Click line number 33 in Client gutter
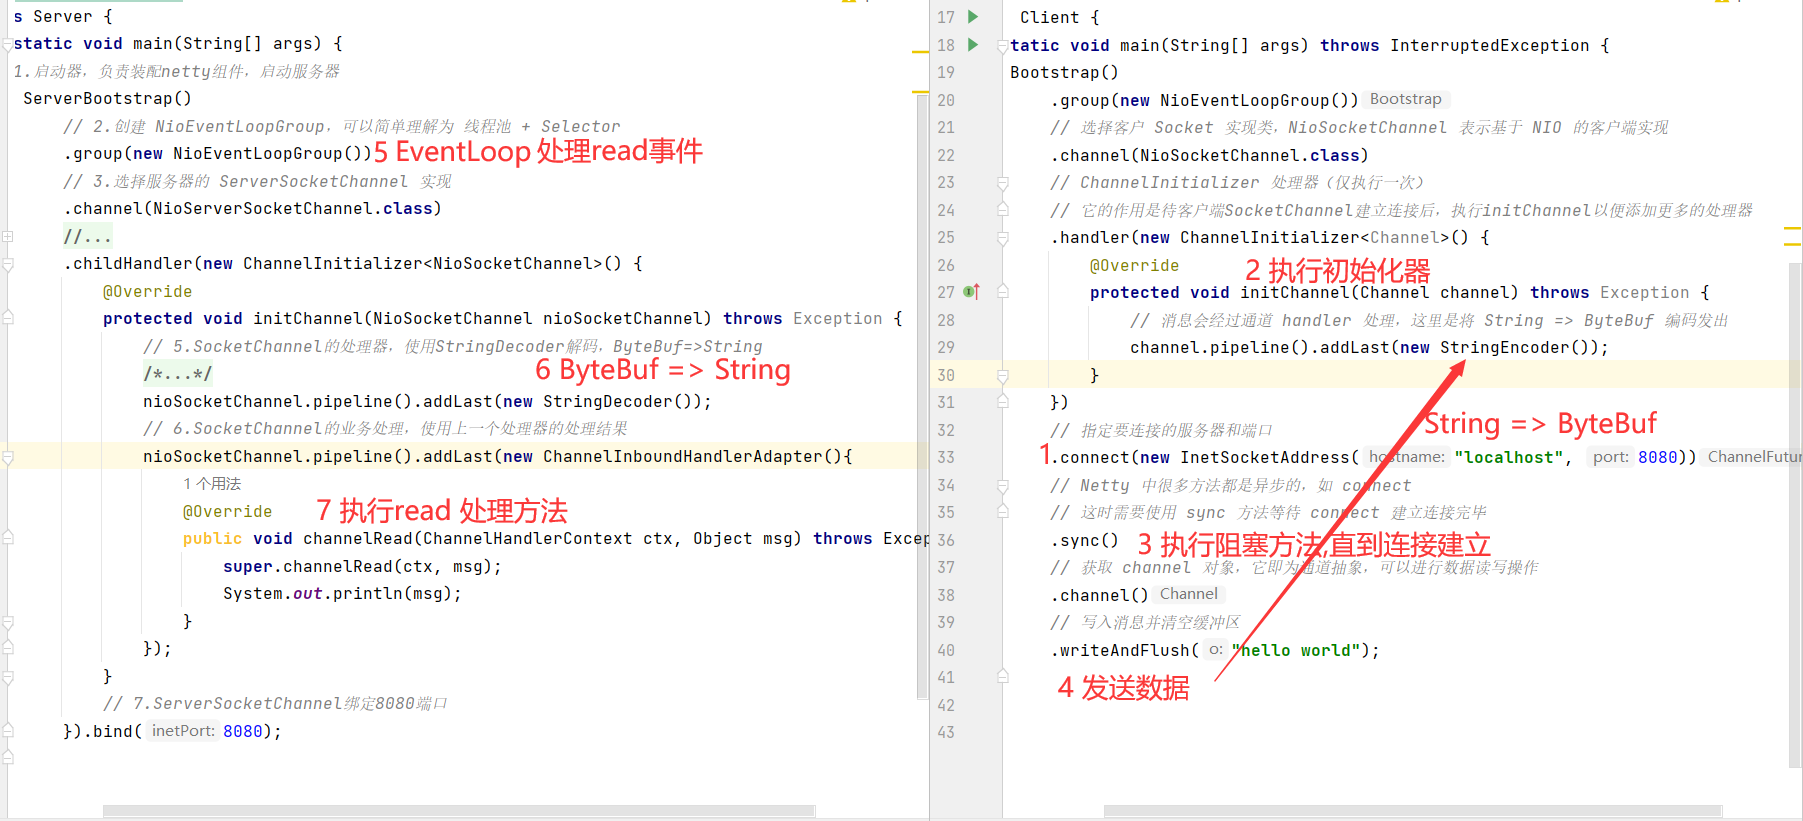Viewport: 1803px width, 821px height. [946, 457]
